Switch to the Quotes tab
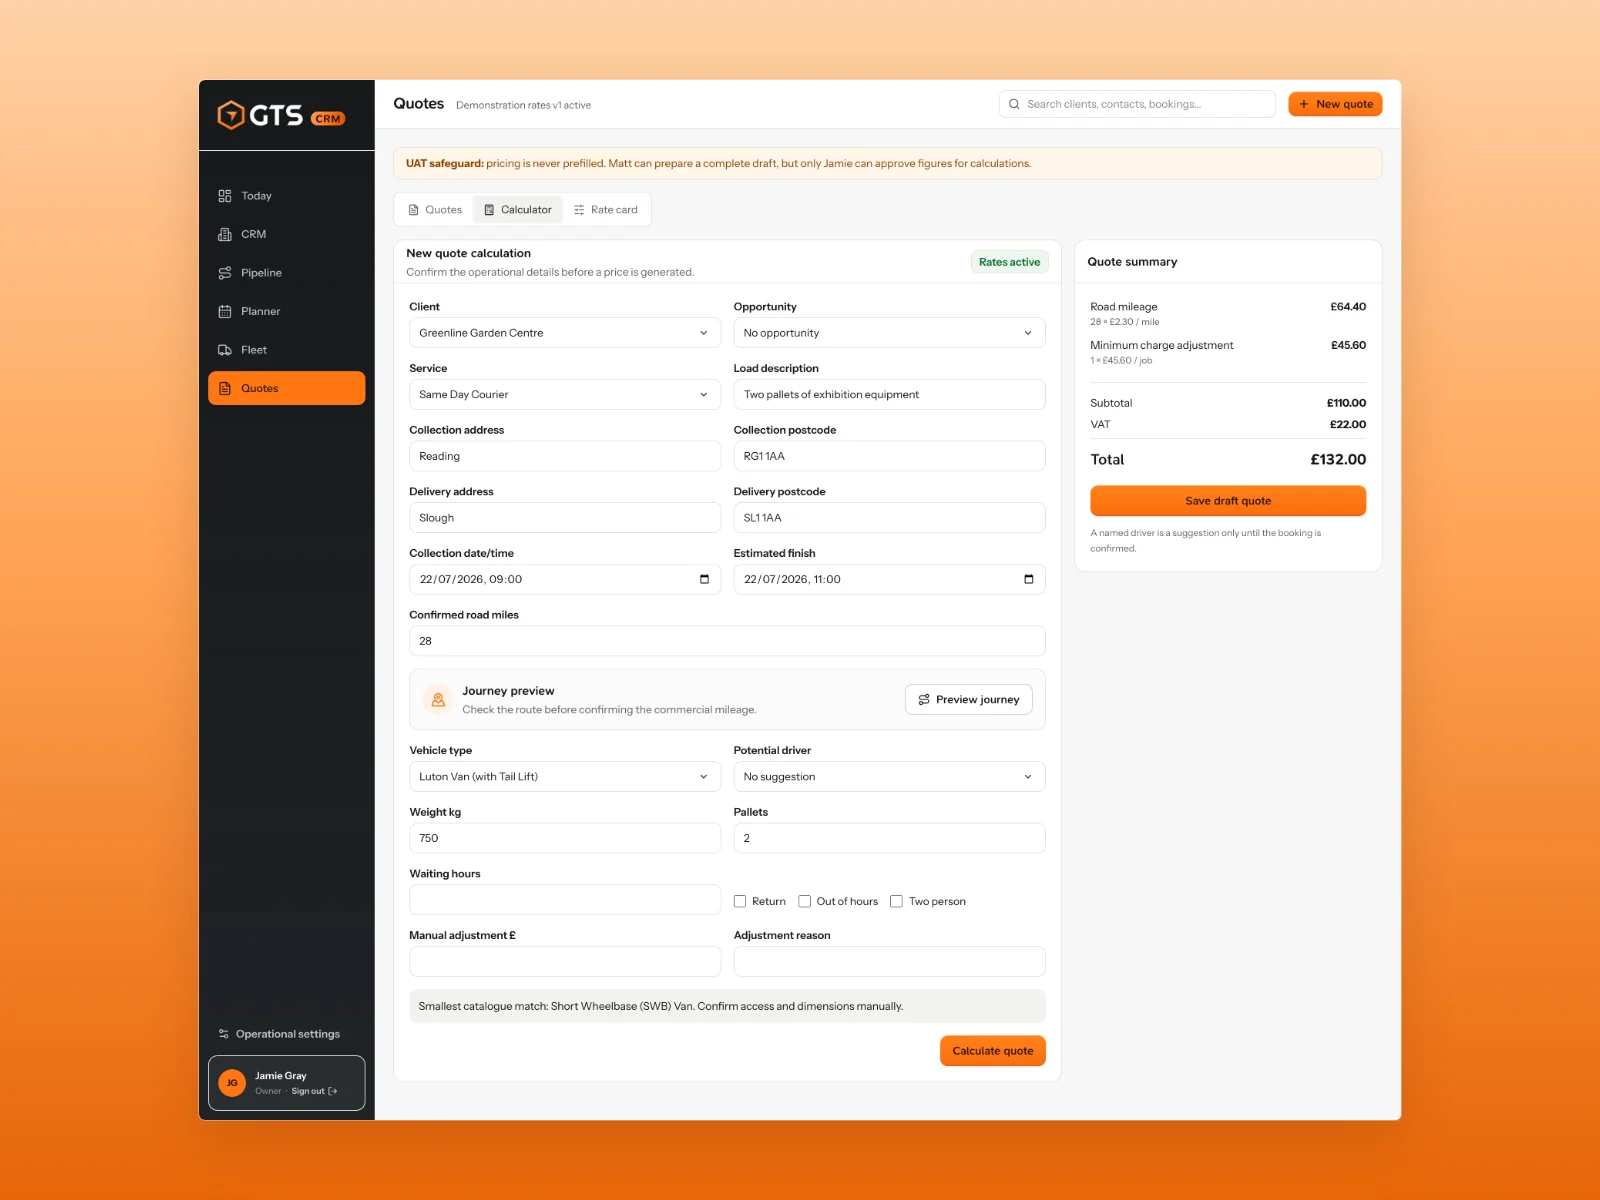The image size is (1600, 1200). [435, 210]
